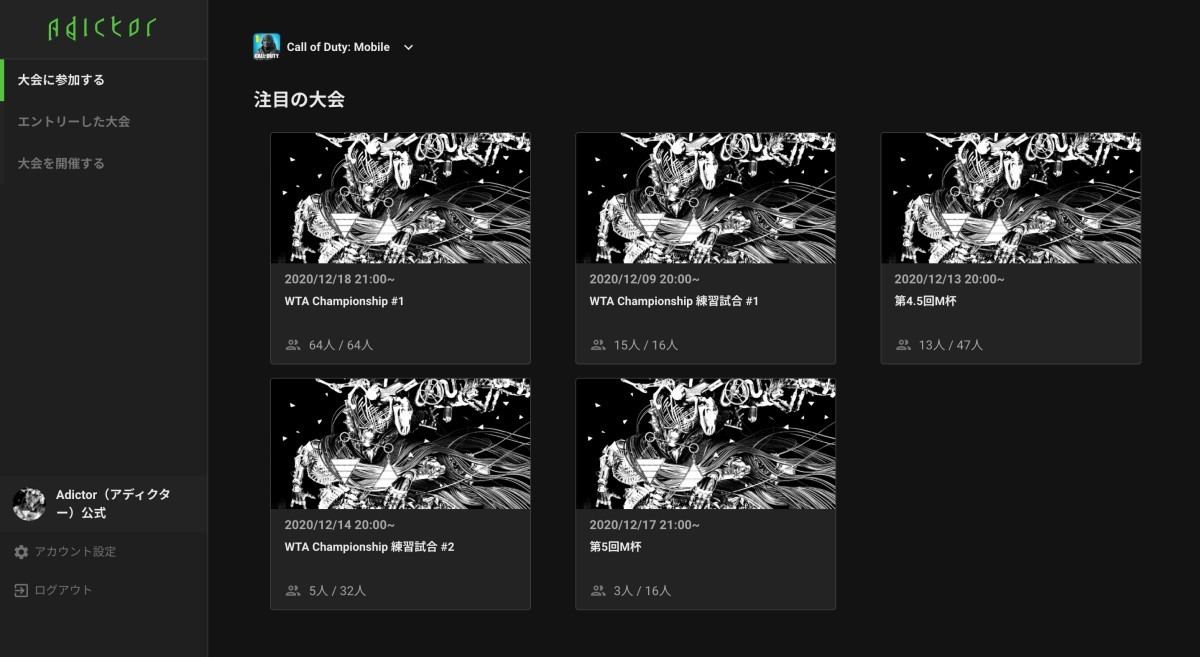Viewport: 1200px width, 657px height.
Task: Click the logout arrow icon
Action: point(21,590)
